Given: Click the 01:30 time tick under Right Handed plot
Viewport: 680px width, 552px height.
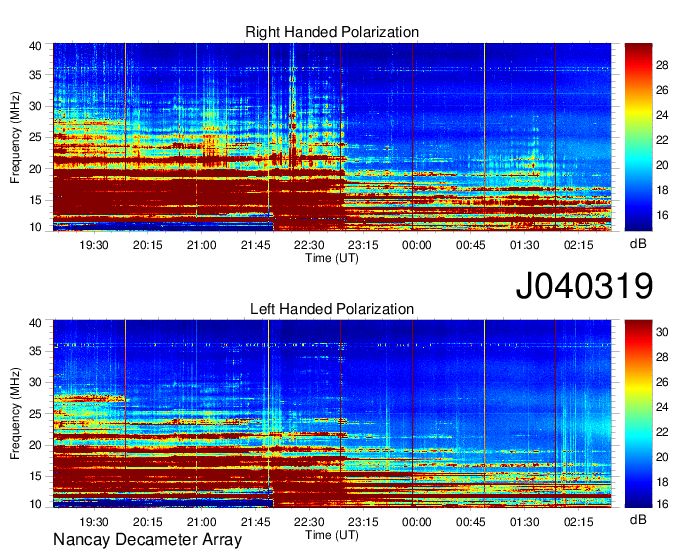Looking at the screenshot, I should pyautogui.click(x=524, y=245).
